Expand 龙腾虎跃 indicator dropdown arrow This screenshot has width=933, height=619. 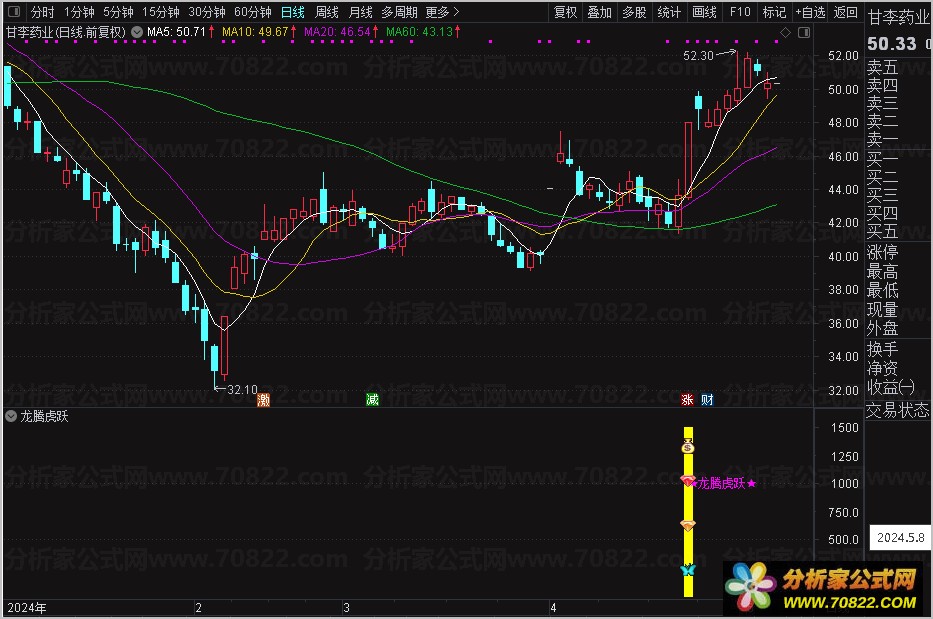coord(11,416)
